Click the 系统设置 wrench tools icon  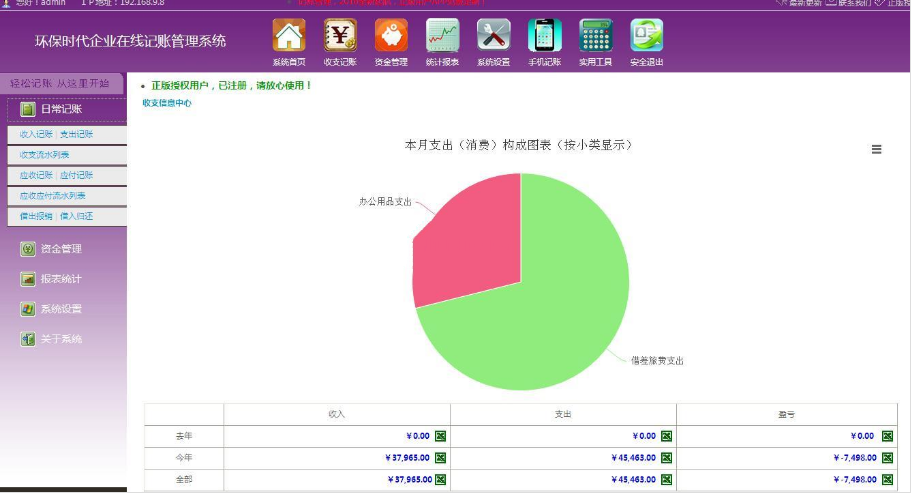click(493, 36)
